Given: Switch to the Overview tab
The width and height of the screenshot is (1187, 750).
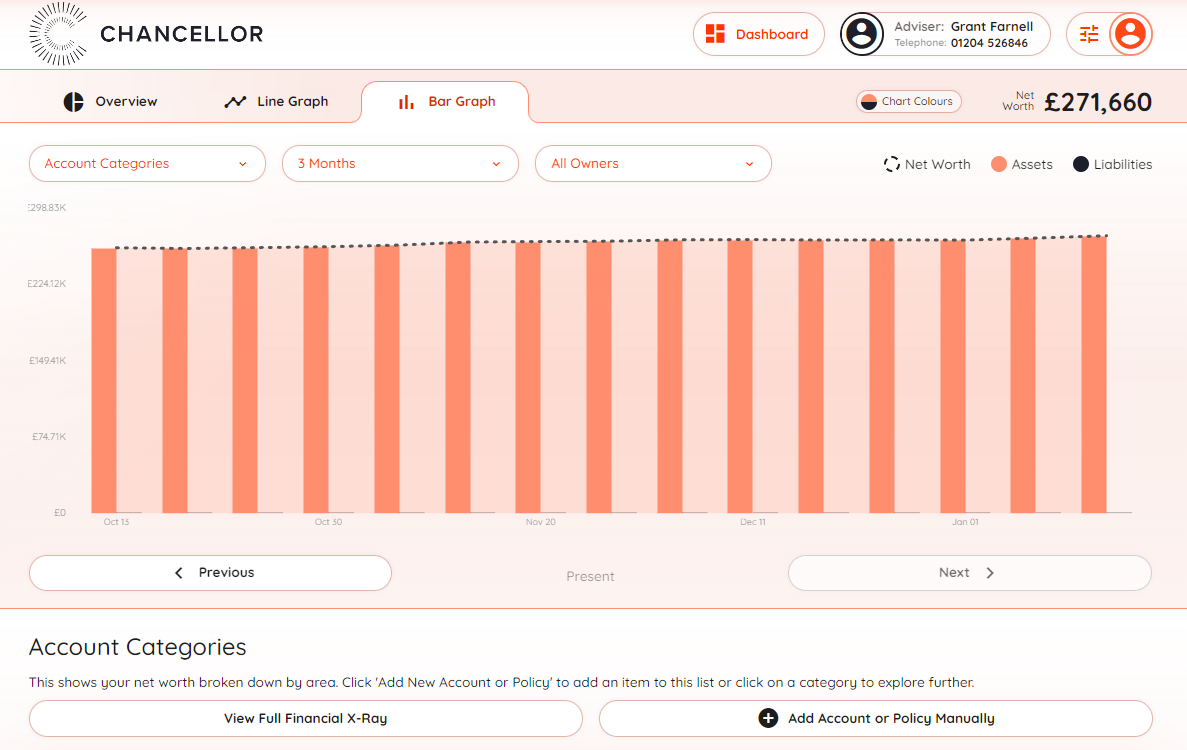Looking at the screenshot, I should (x=110, y=101).
